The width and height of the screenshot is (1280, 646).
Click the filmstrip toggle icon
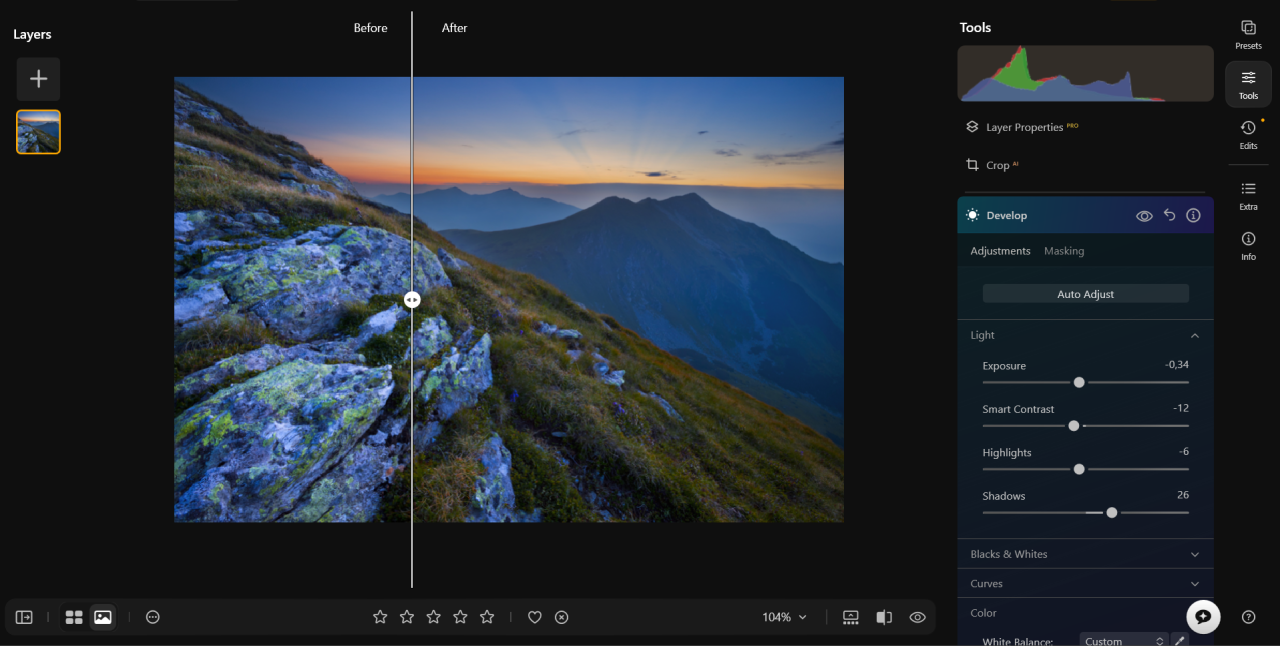pyautogui.click(x=851, y=617)
